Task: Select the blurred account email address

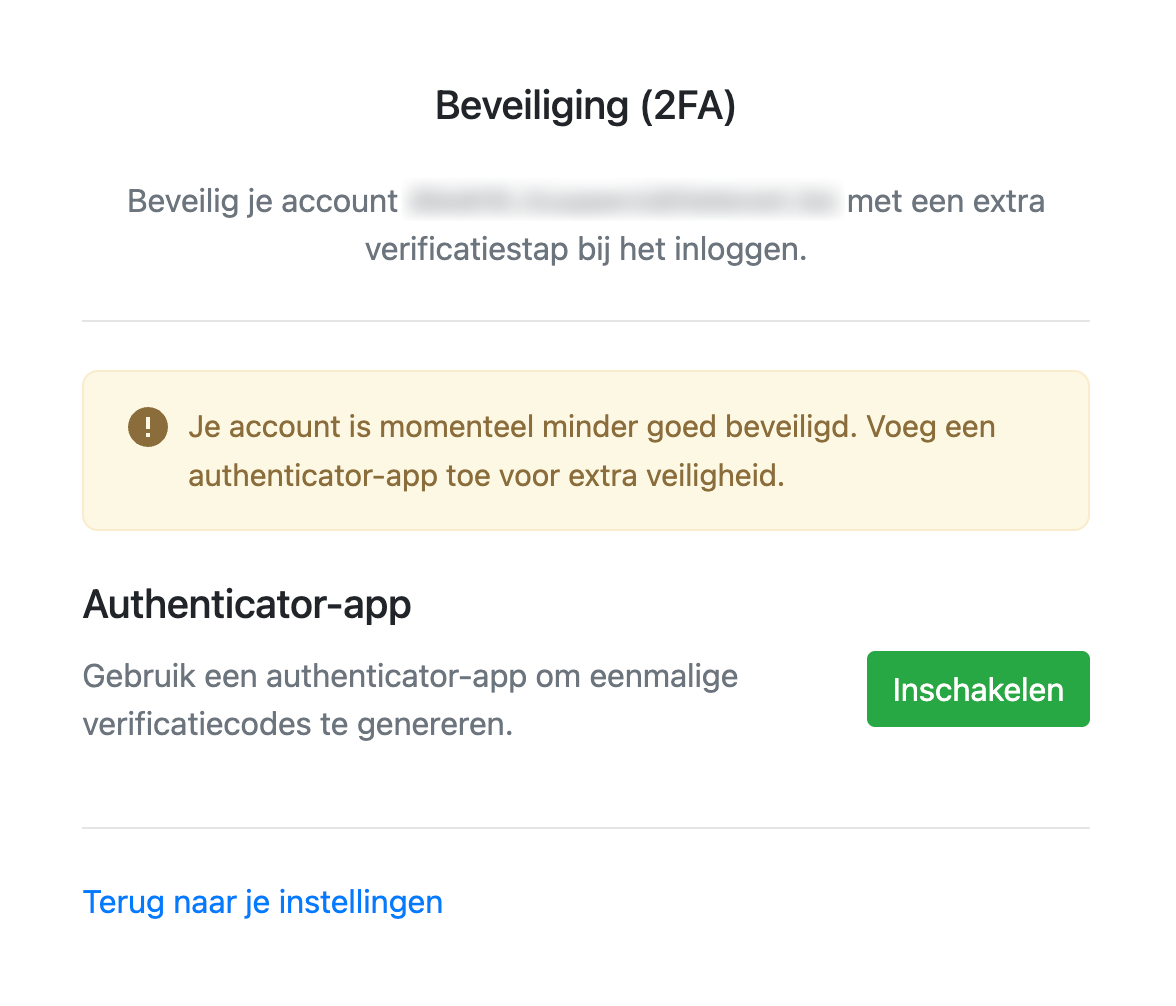Action: tap(622, 201)
